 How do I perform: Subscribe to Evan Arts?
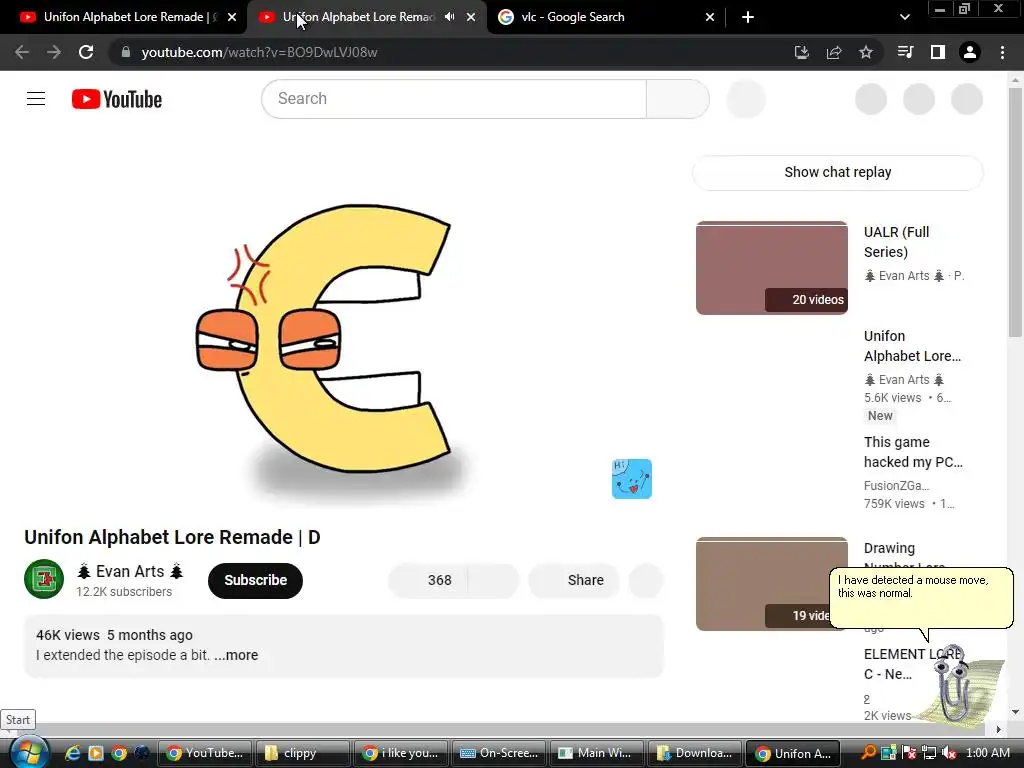[255, 581]
